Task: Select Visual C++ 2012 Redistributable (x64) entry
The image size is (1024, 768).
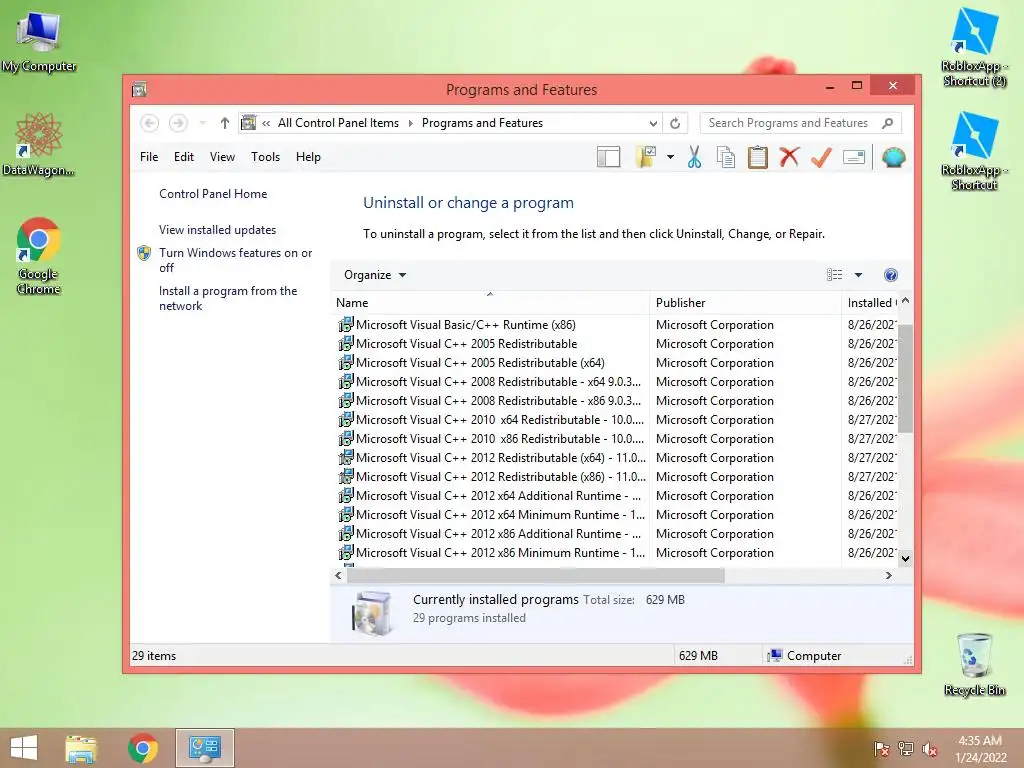Action: 491,458
